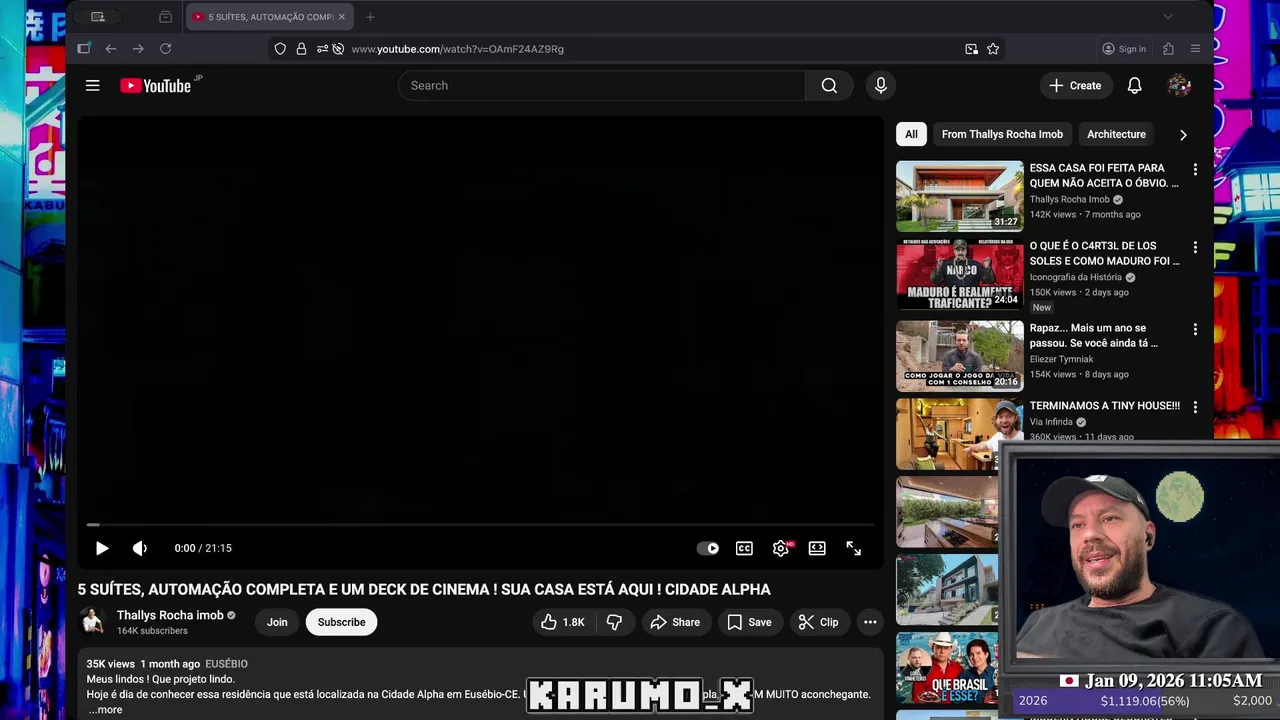Select From Thallys Rocha Imob chip
Viewport: 1280px width, 720px height.
1002,134
